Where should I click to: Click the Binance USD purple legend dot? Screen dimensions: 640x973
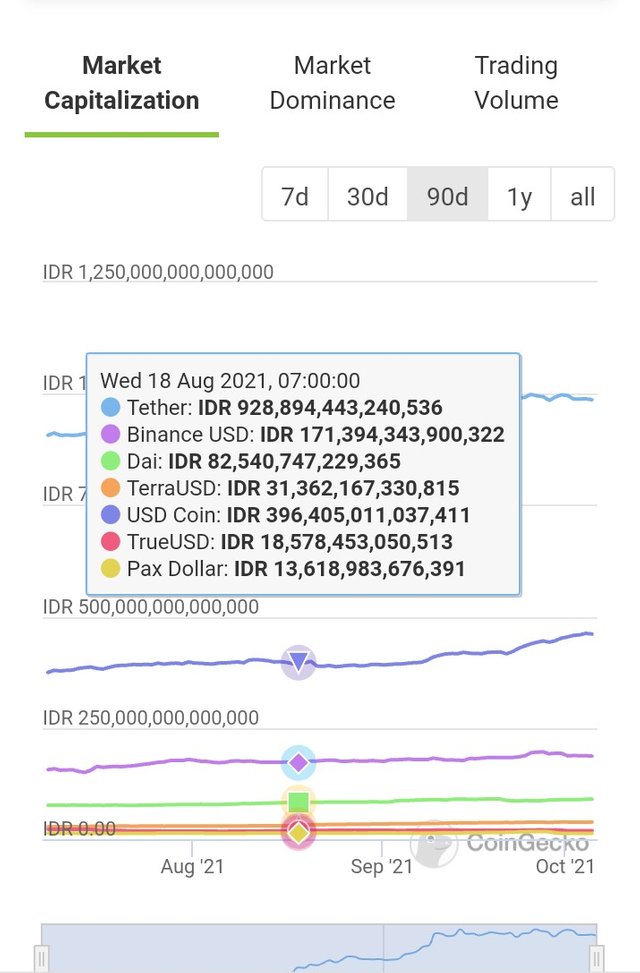click(x=110, y=434)
